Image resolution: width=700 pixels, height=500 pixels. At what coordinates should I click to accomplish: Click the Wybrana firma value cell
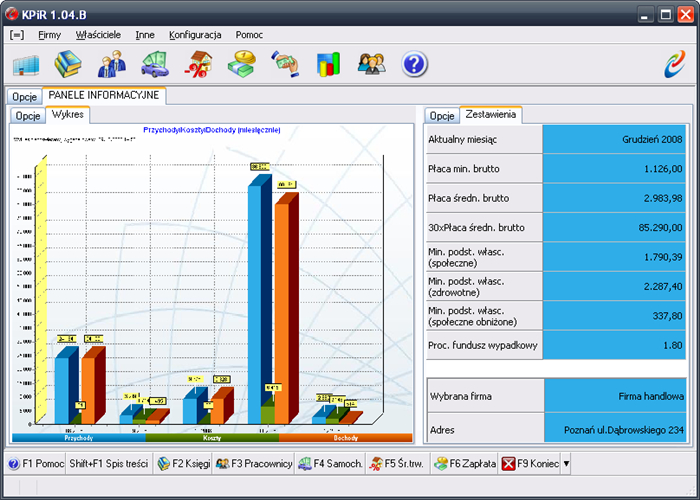(614, 396)
